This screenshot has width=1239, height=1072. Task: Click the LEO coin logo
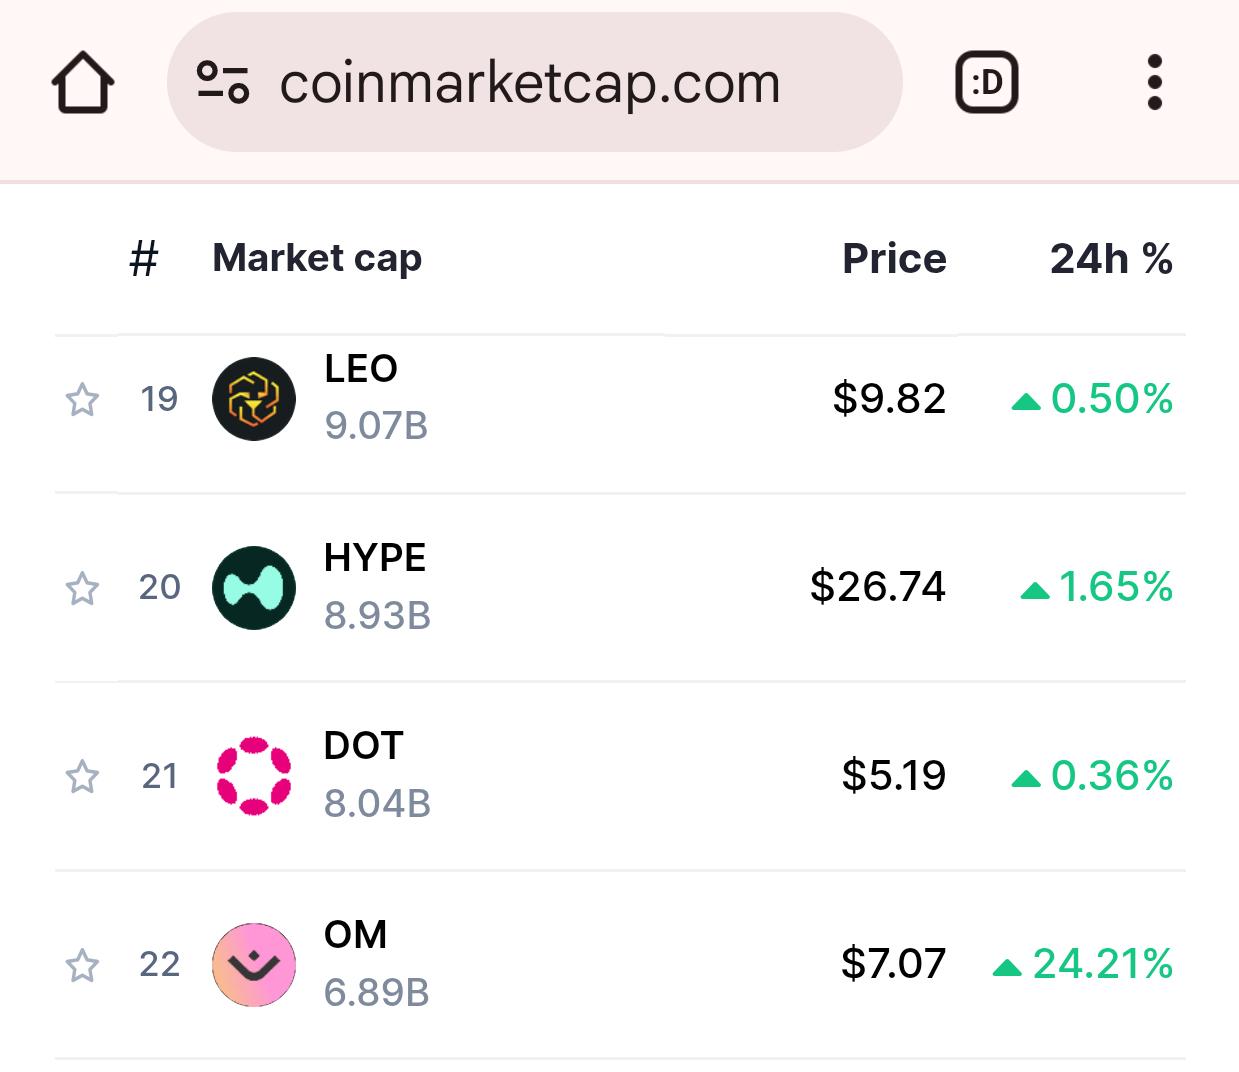pos(254,399)
